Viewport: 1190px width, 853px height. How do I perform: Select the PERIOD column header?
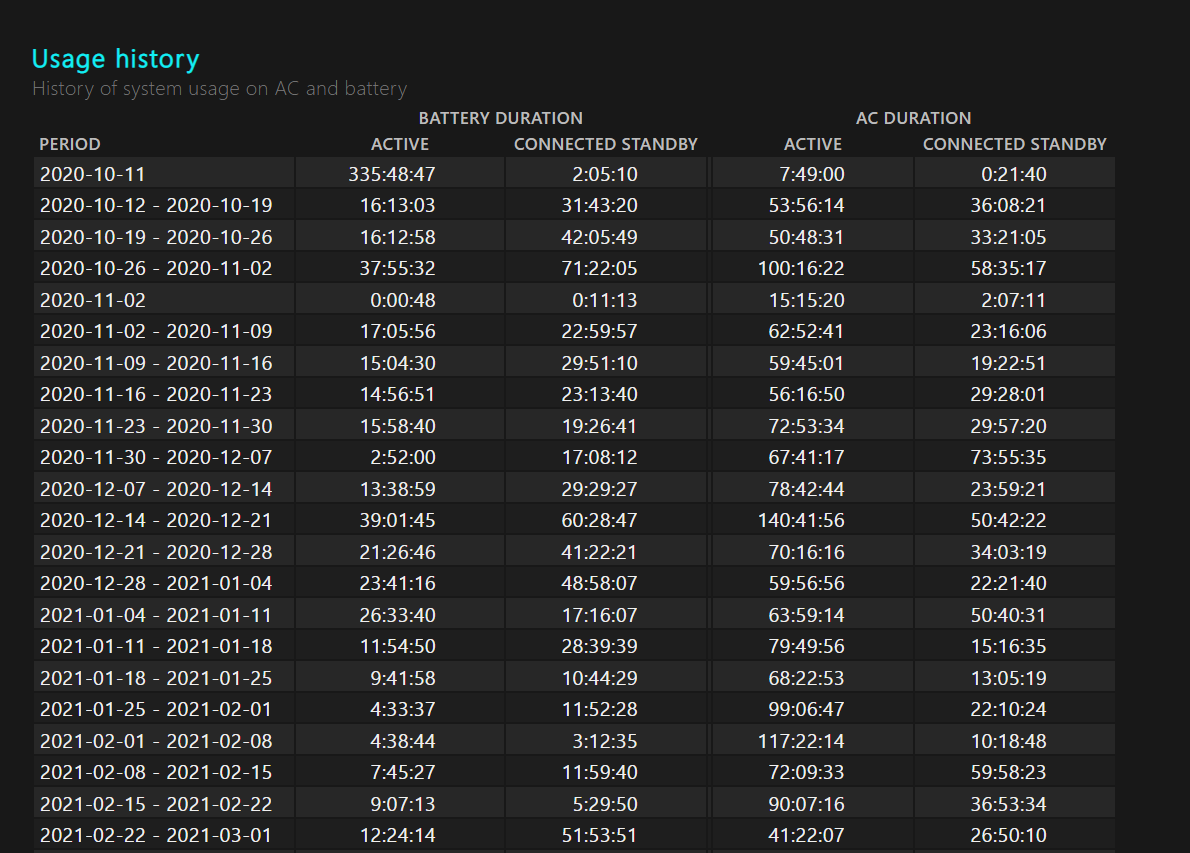click(70, 144)
